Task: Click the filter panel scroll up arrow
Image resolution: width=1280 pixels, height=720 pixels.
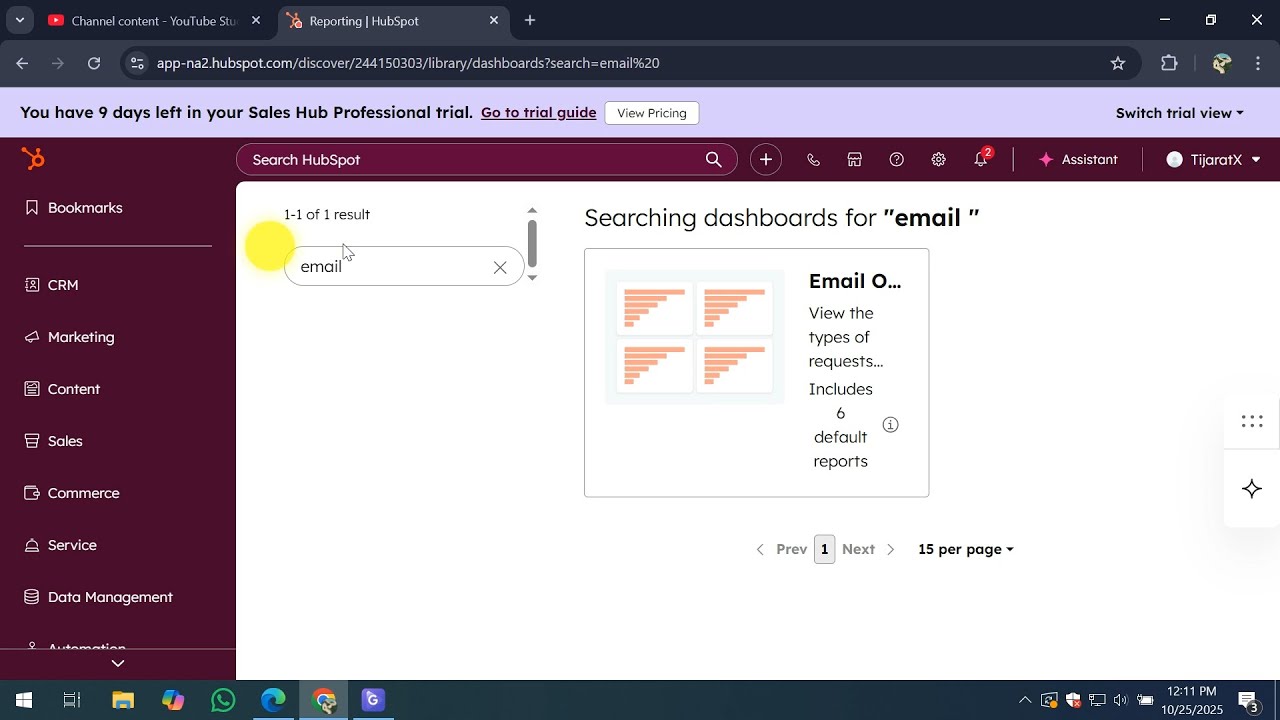Action: point(532,211)
